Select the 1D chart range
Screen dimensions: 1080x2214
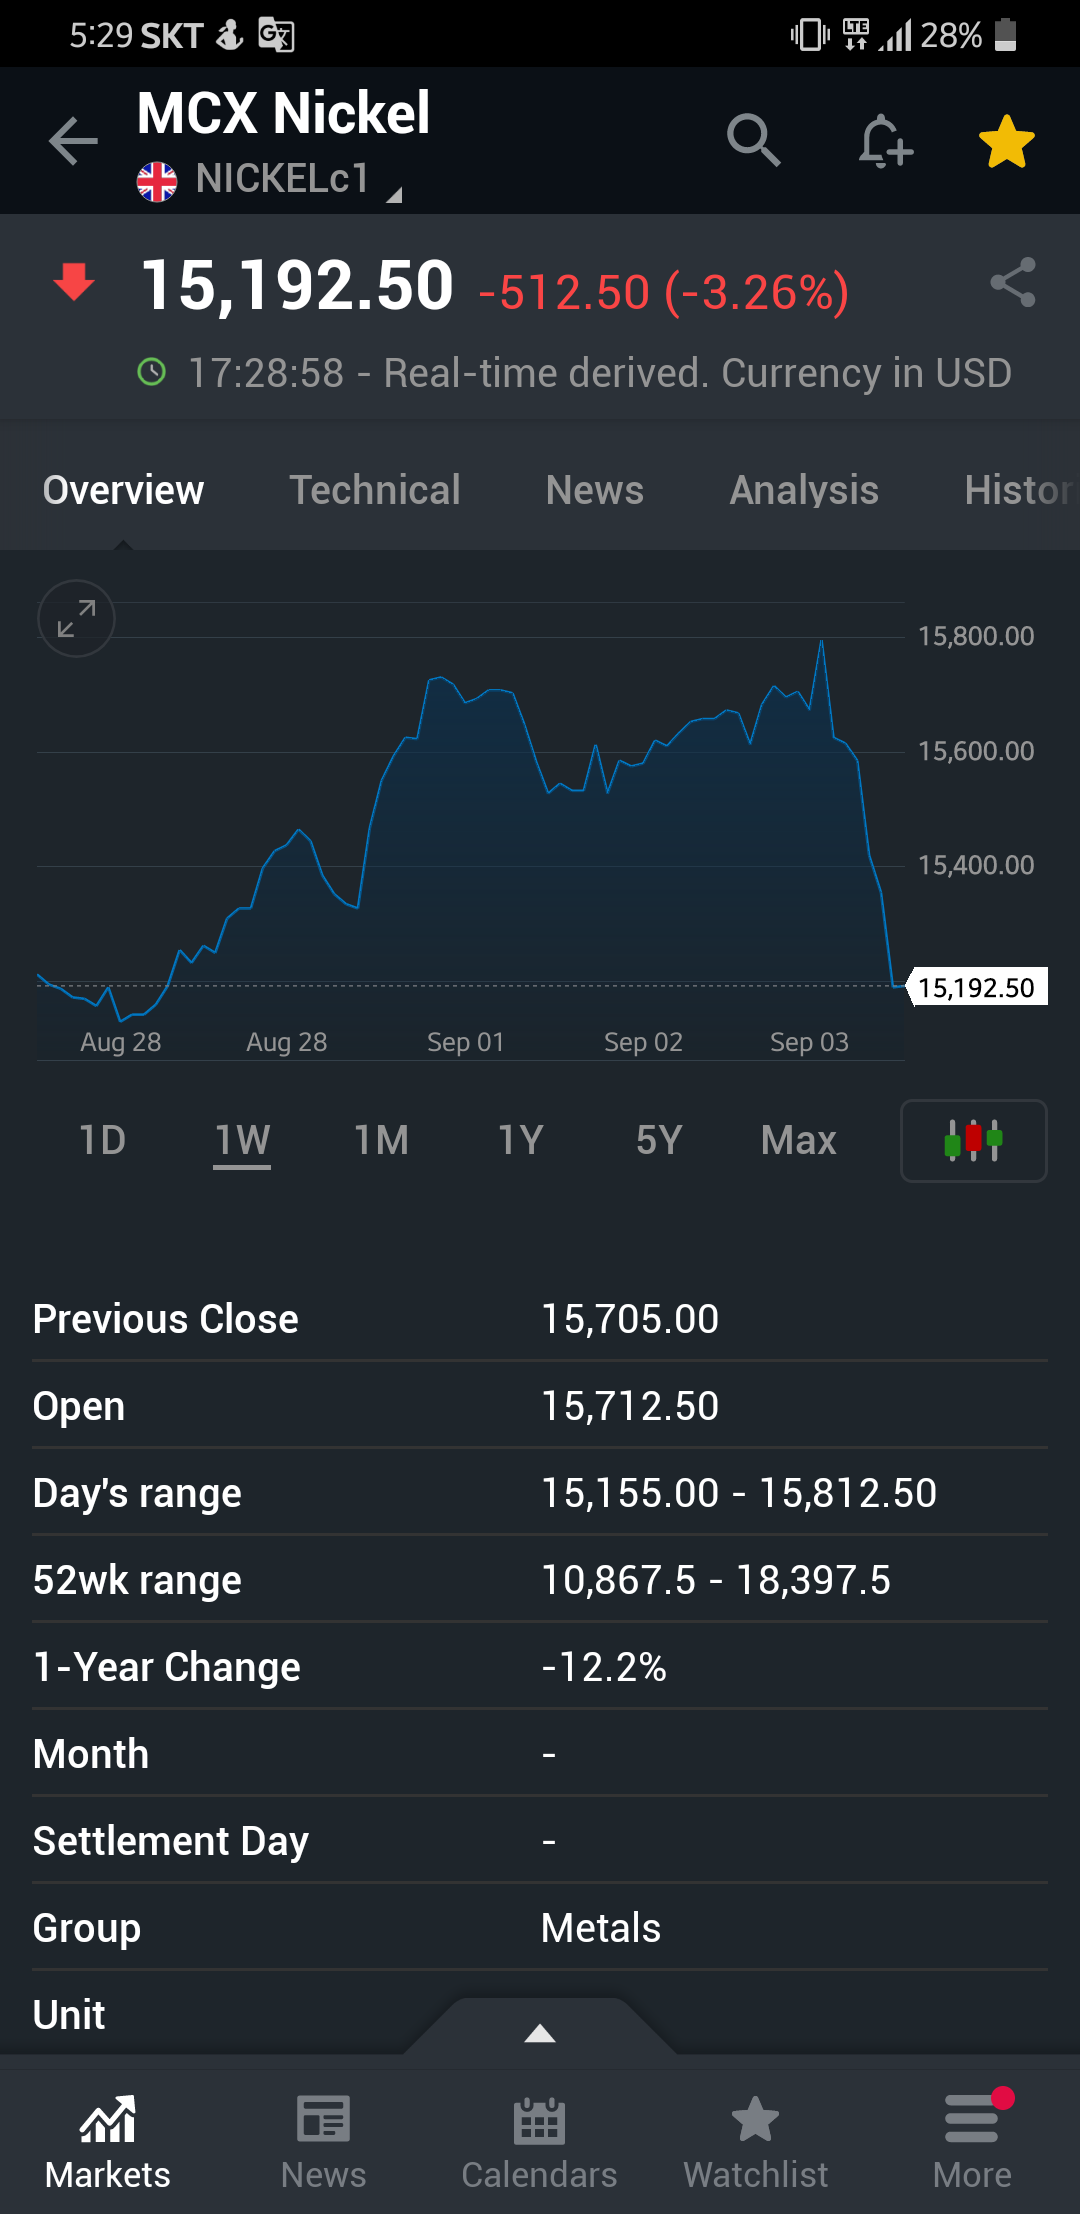(x=102, y=1140)
